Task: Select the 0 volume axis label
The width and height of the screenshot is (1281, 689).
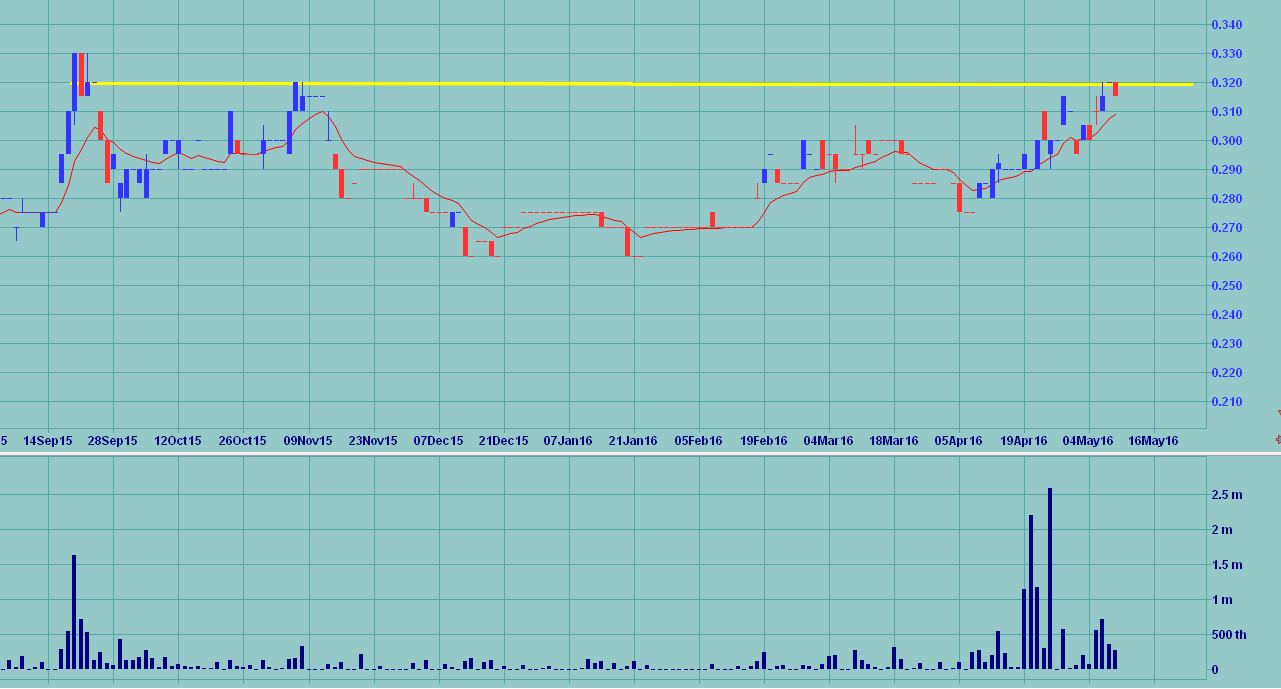Action: point(1214,670)
